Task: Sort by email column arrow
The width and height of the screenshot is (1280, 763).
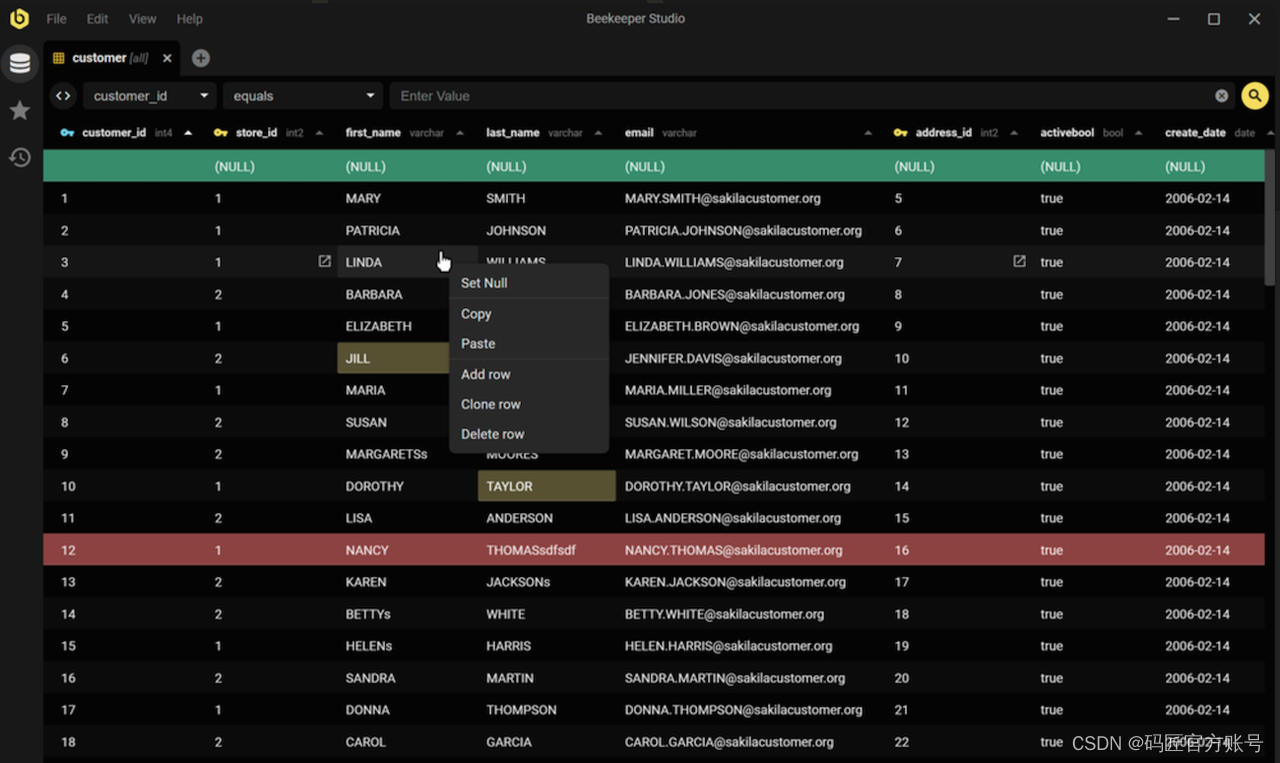Action: click(x=868, y=133)
